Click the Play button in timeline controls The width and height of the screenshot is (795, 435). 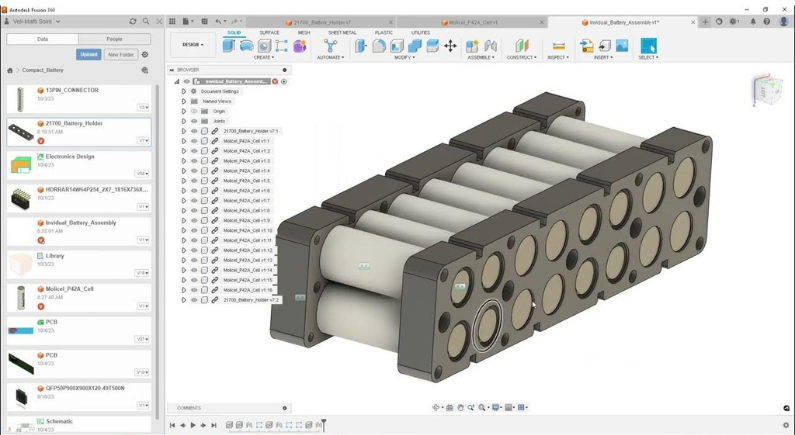[193, 425]
